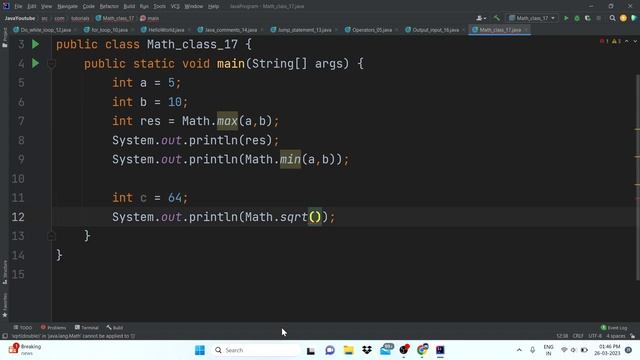640x360 pixels.
Task: Close the Math_class_17.java tab
Action: coord(526,30)
